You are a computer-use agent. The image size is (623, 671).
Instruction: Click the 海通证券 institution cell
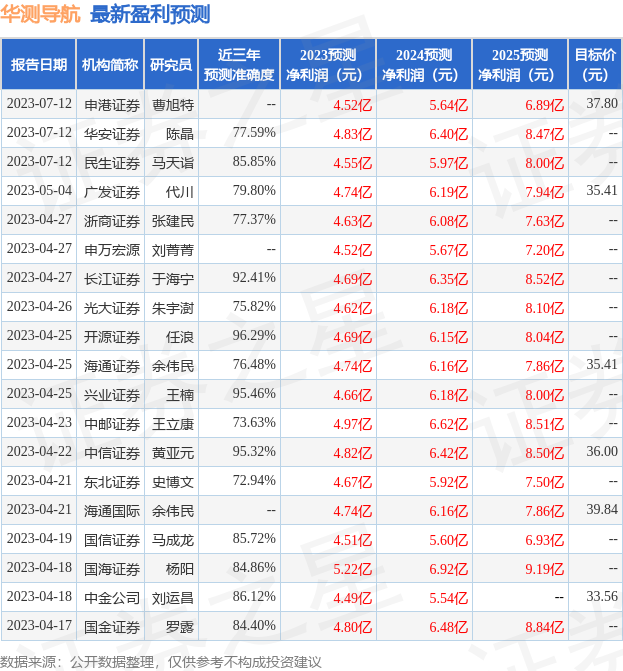click(112, 366)
